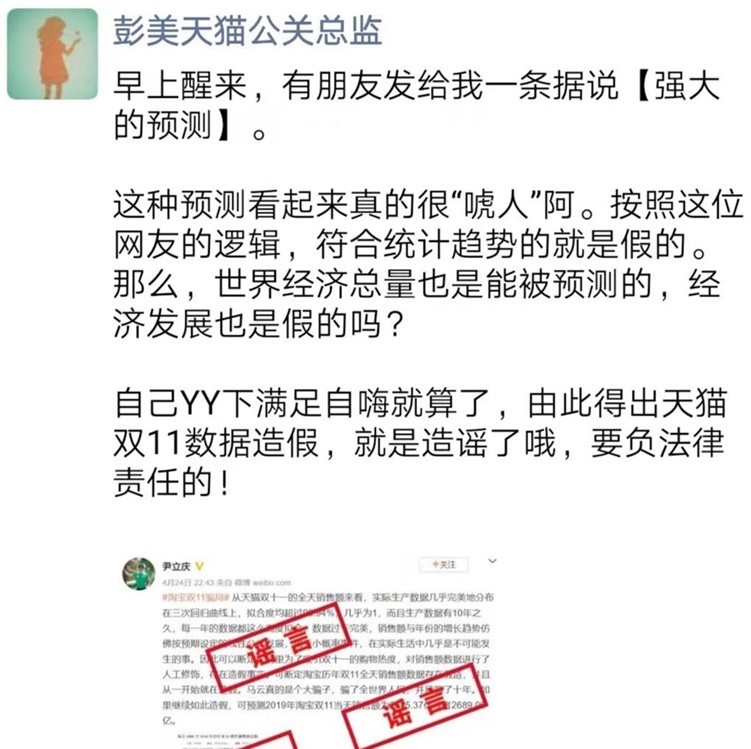Open 彭美天猫公关总监 profile name link
The width and height of the screenshot is (751, 749).
[247, 31]
